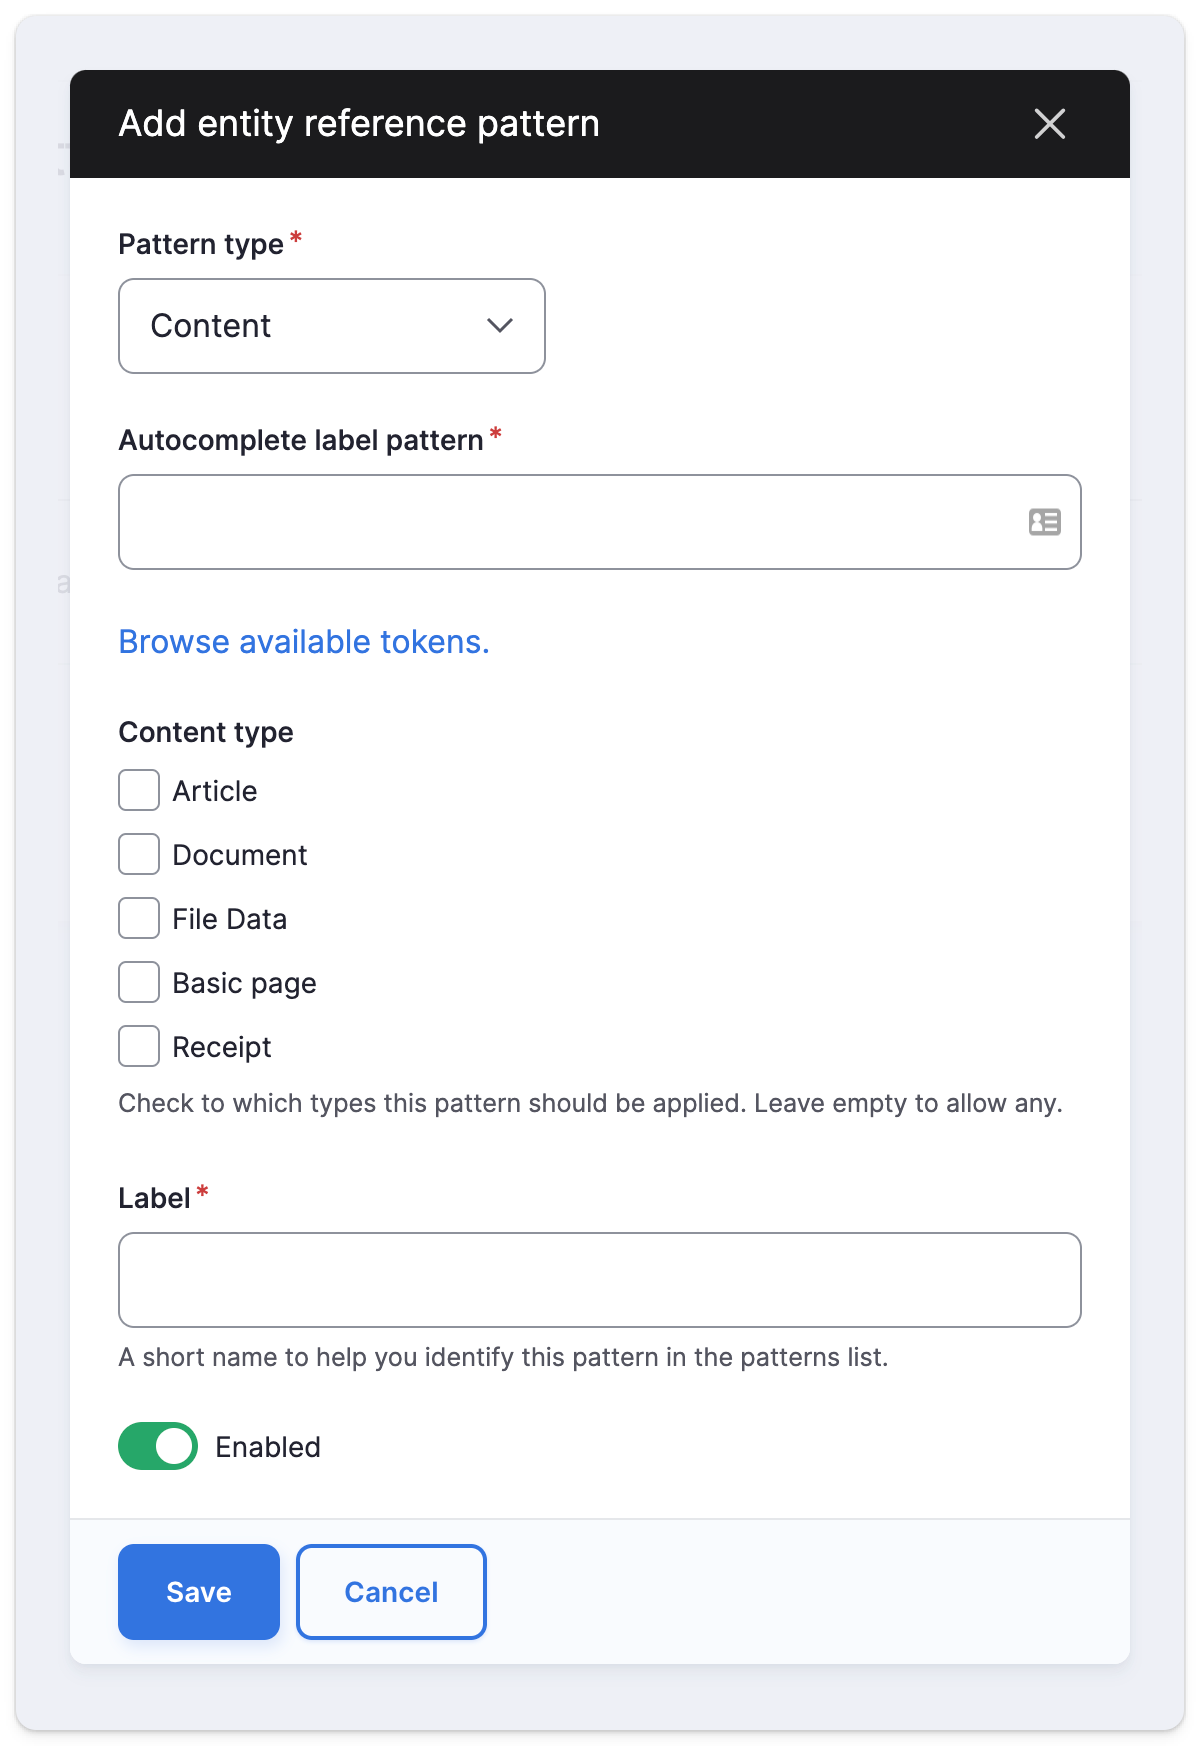The width and height of the screenshot is (1200, 1746).
Task: Focus the Autocomplete label pattern input
Action: (x=600, y=522)
